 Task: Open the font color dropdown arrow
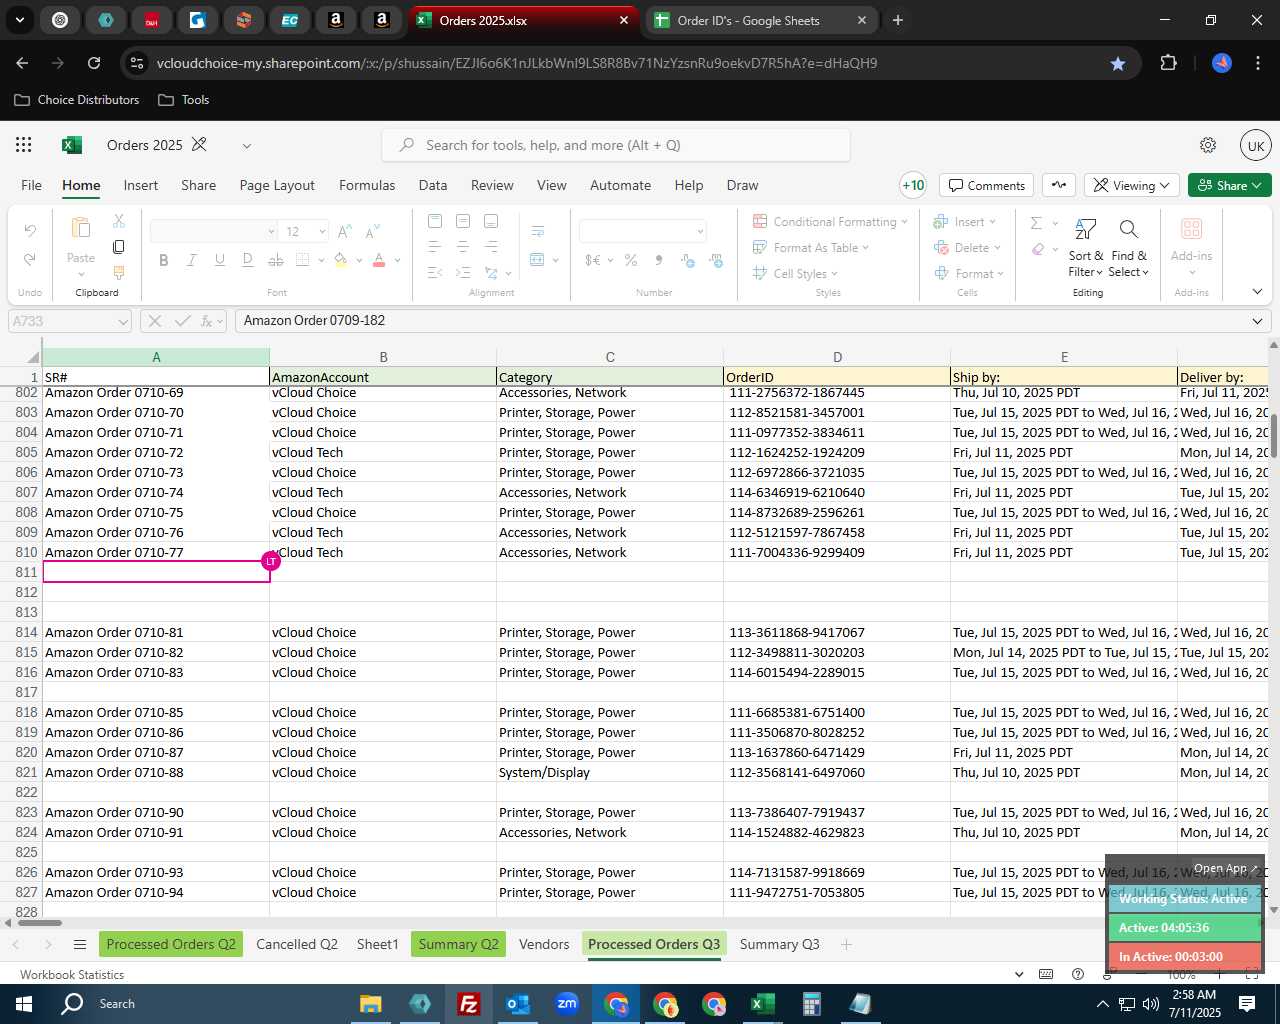[x=397, y=260]
